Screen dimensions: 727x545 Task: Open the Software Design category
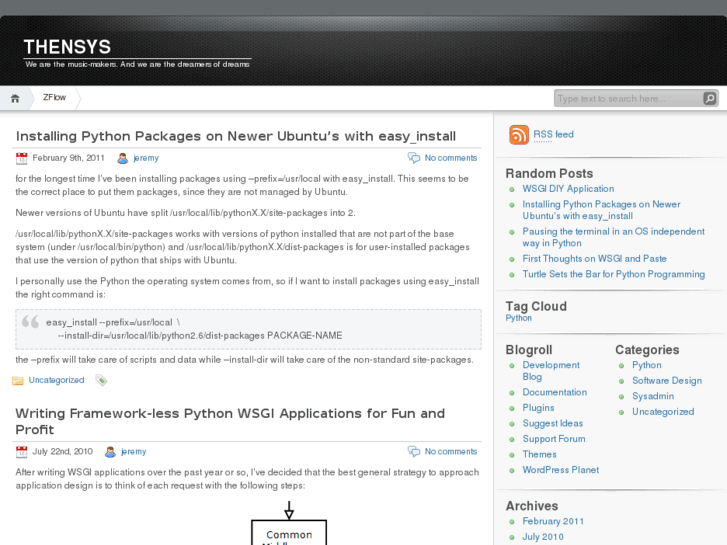click(x=666, y=380)
